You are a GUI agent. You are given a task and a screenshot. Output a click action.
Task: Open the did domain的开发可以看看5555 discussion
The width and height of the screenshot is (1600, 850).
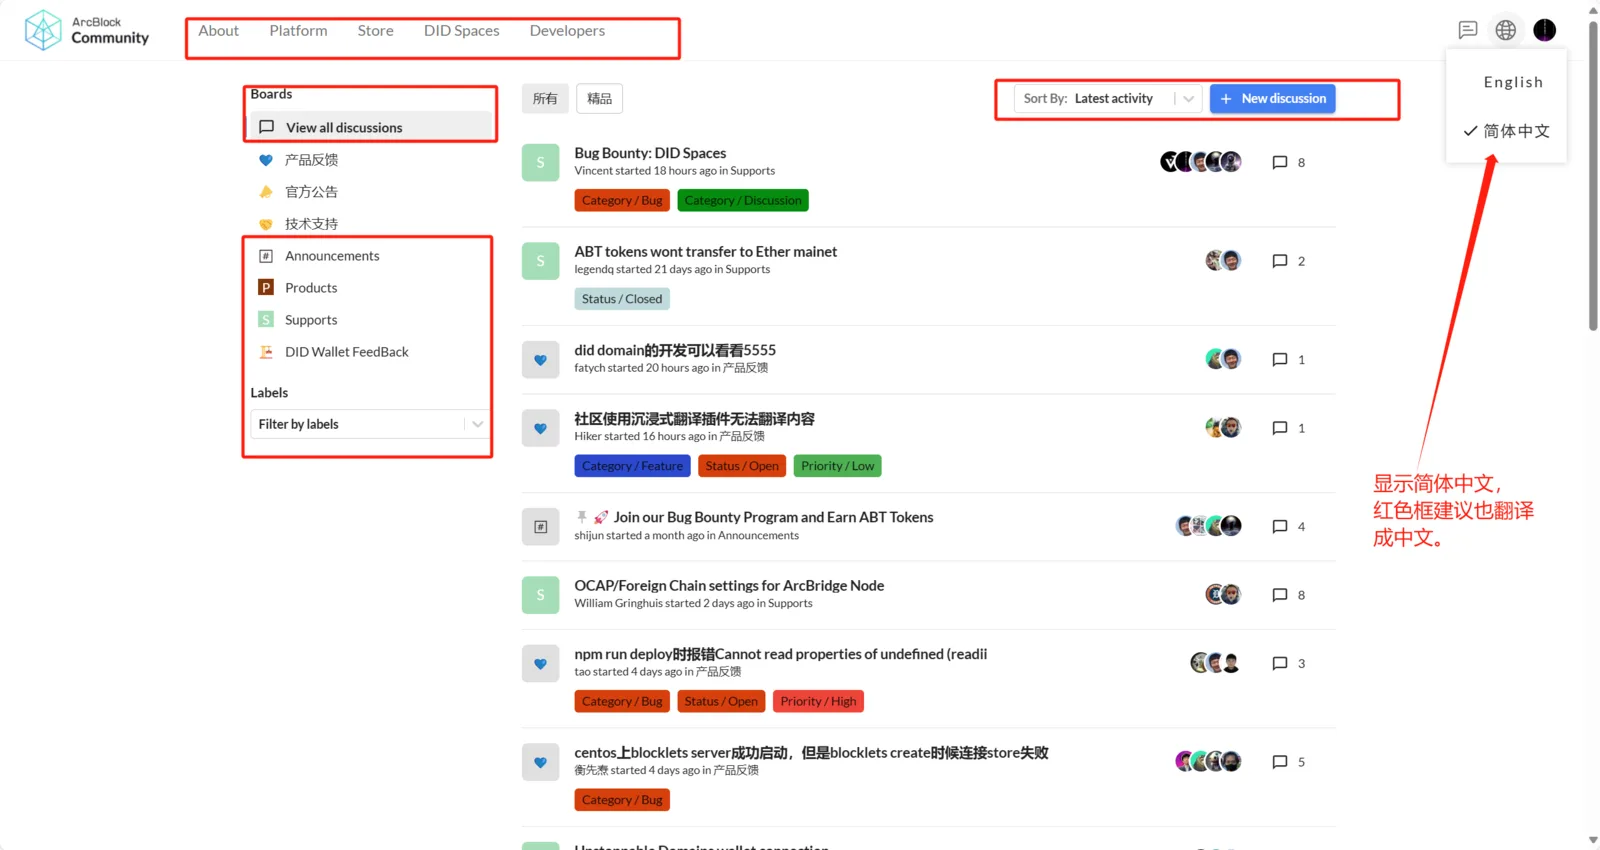pos(675,350)
